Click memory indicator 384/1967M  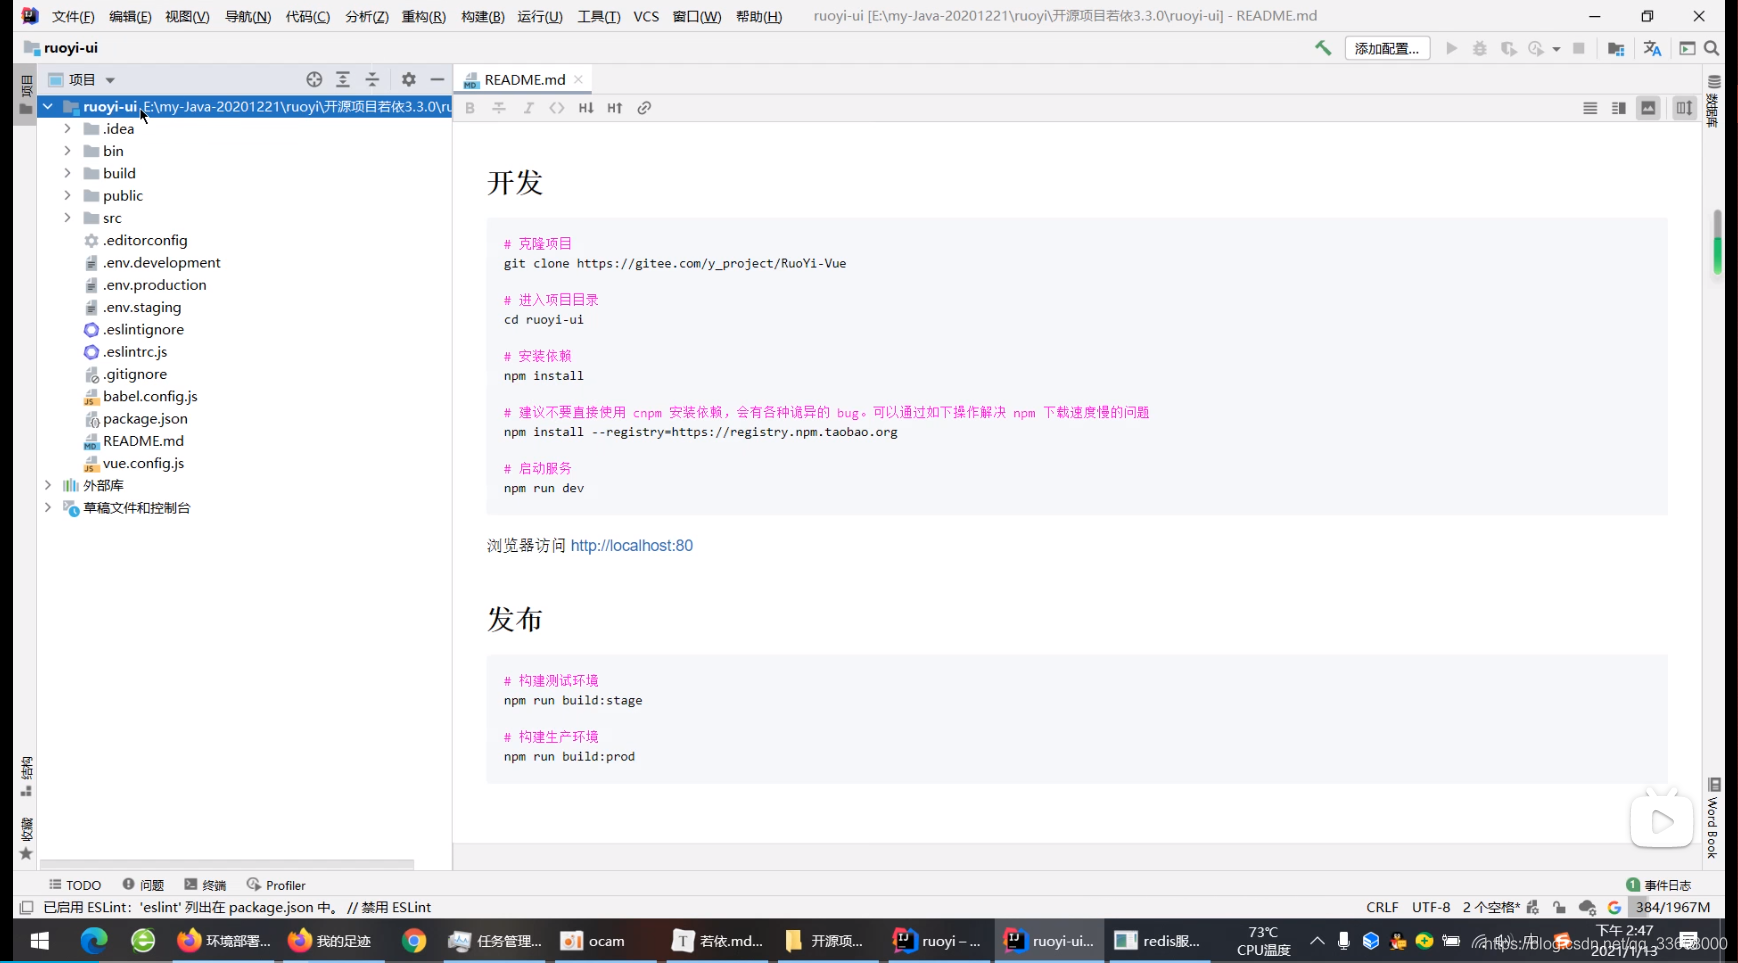click(1673, 907)
